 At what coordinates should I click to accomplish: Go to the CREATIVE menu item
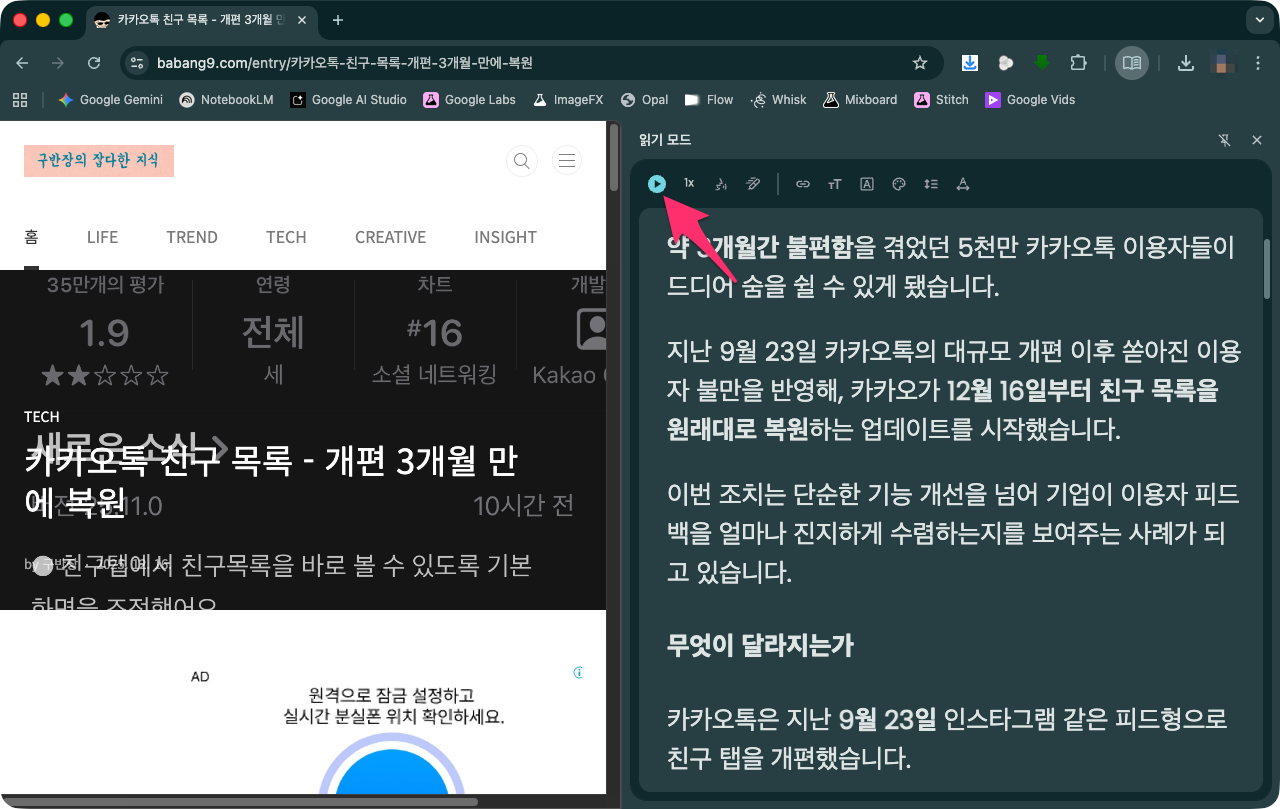(x=390, y=237)
